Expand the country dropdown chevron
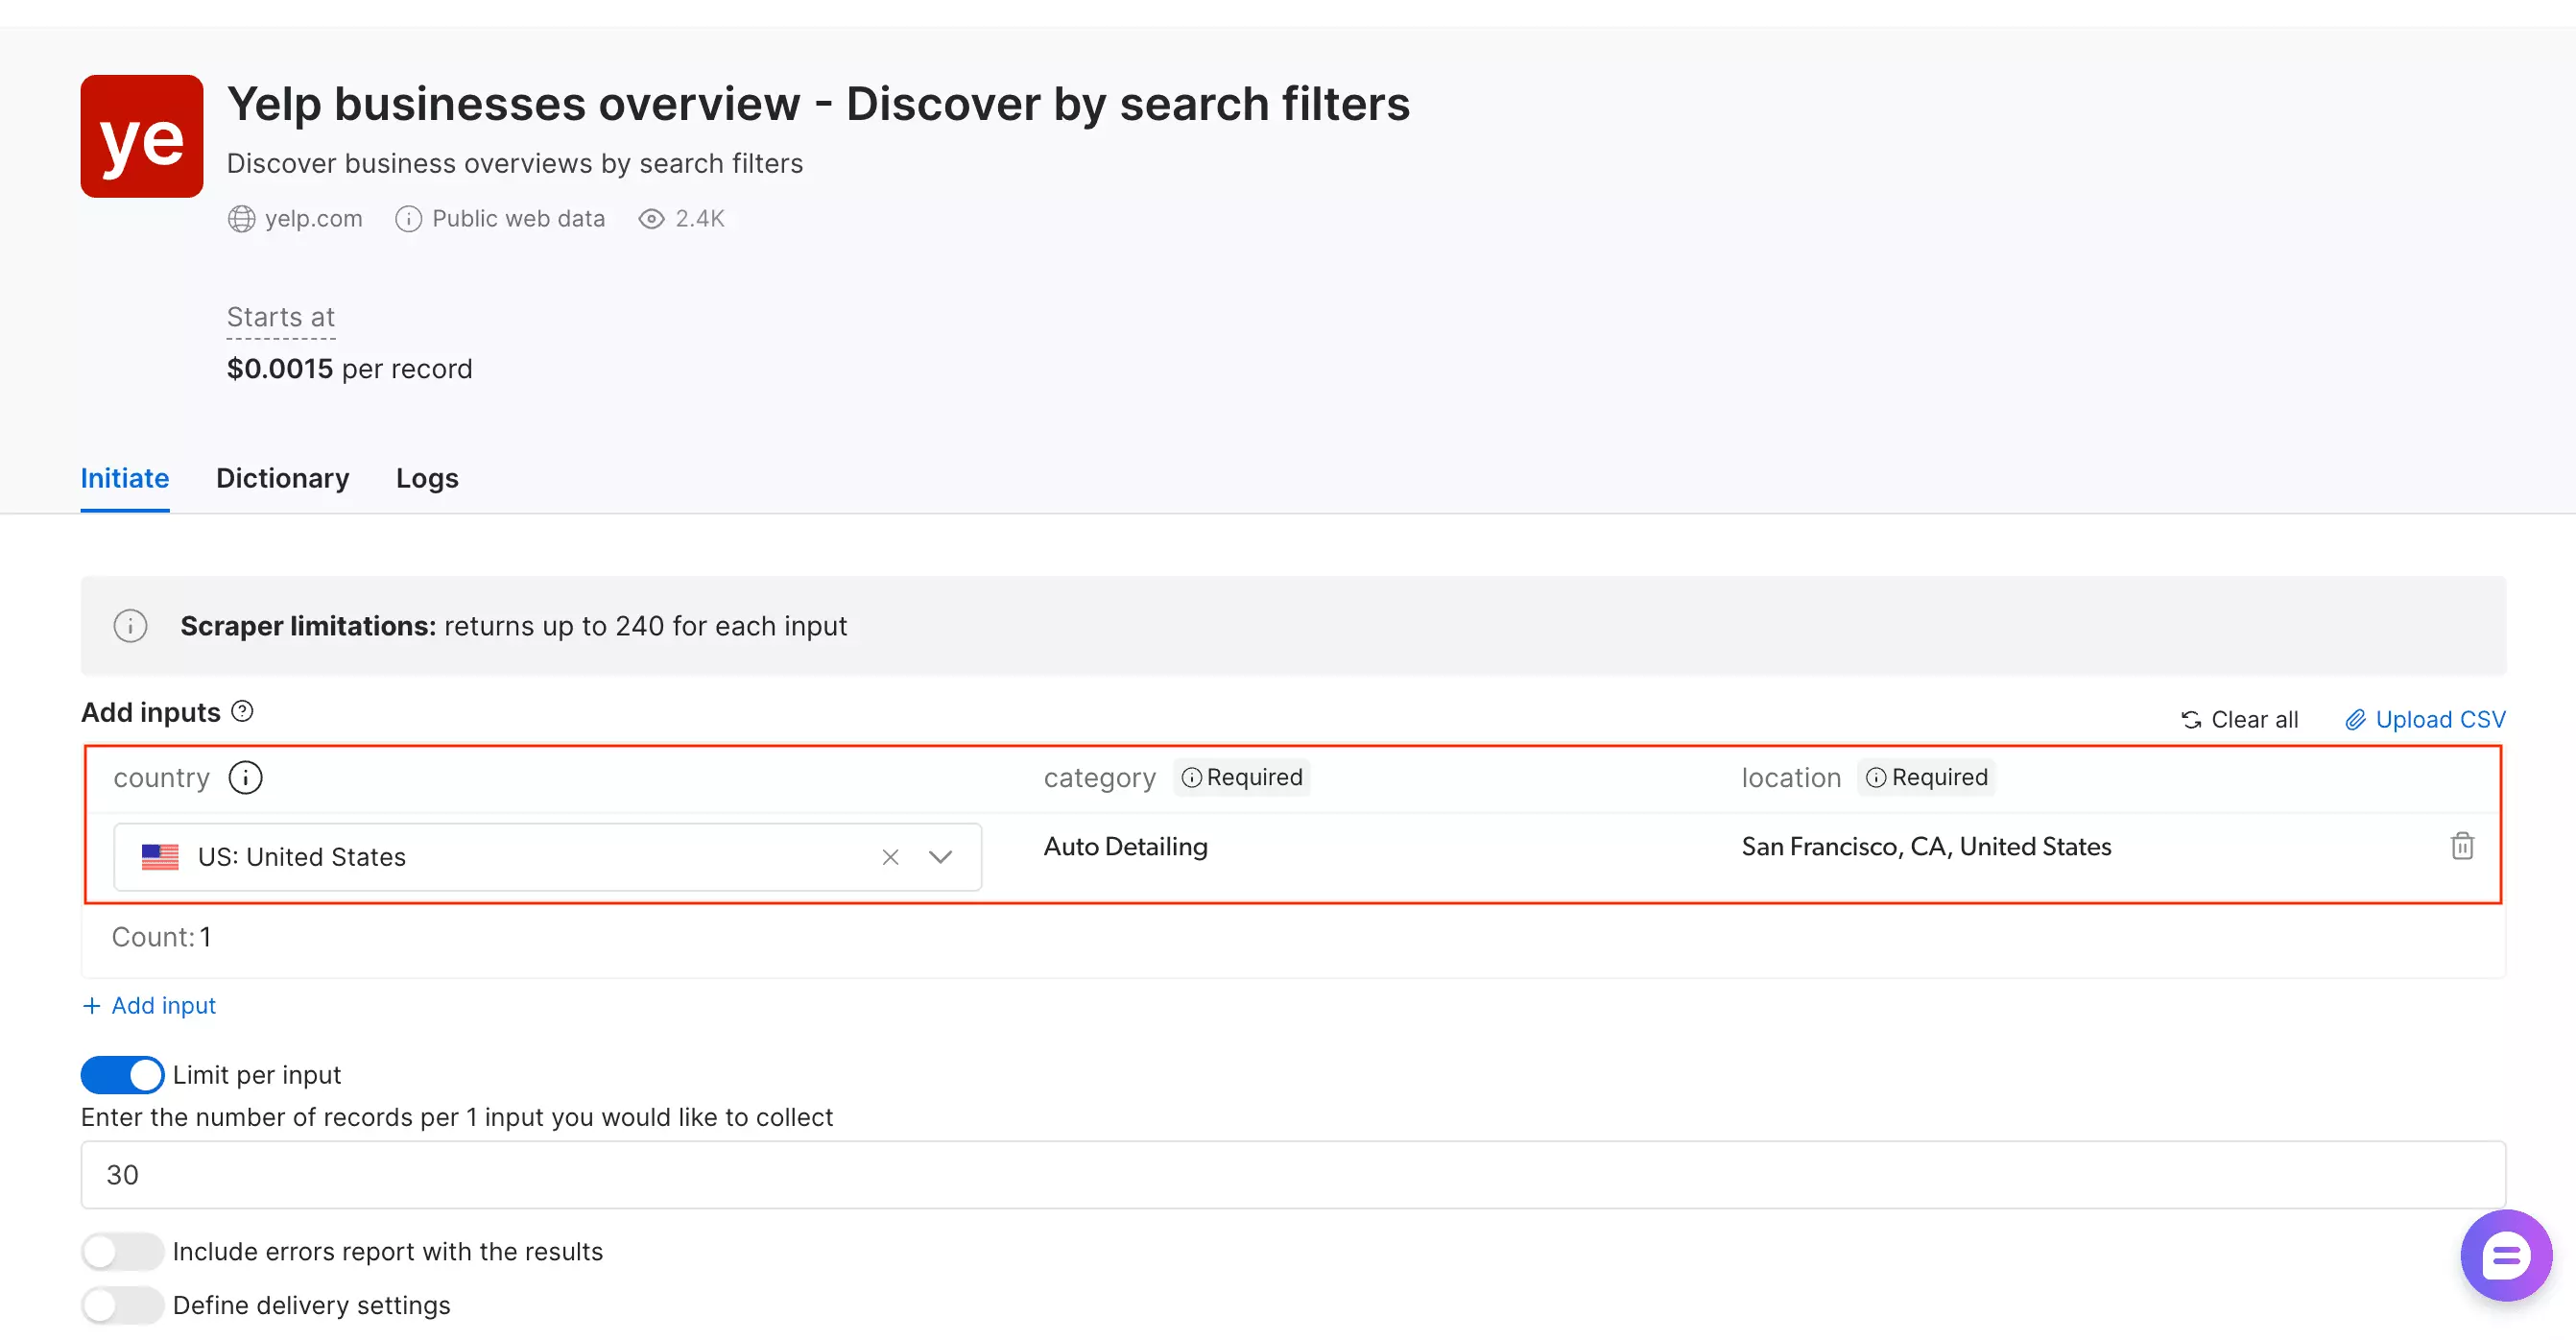 click(x=940, y=857)
